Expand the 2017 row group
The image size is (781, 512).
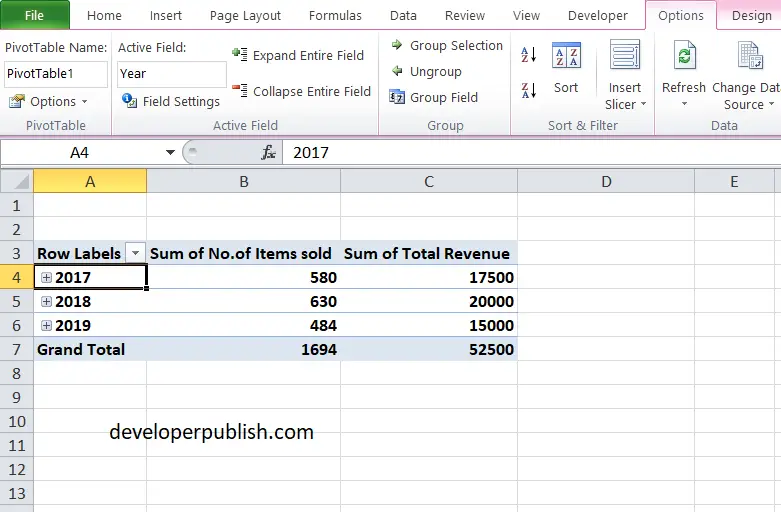[x=46, y=278]
